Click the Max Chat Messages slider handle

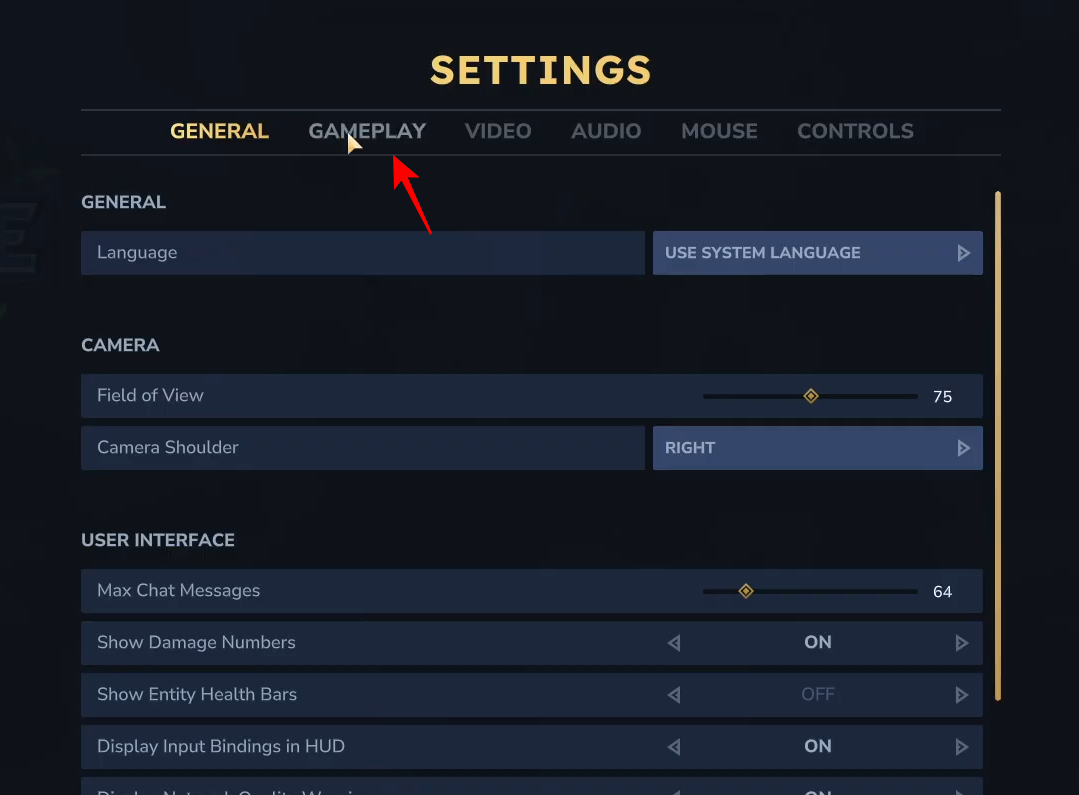(746, 591)
